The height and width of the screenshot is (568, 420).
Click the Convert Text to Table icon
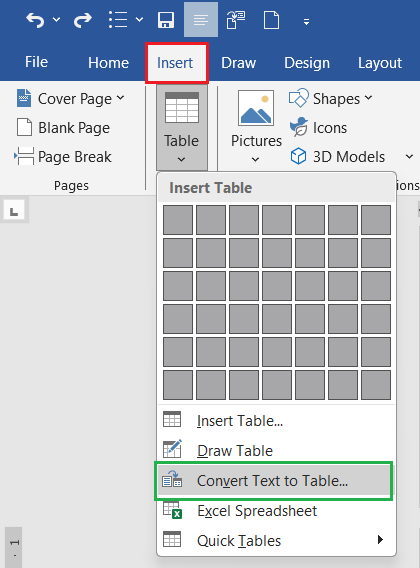pos(172,480)
